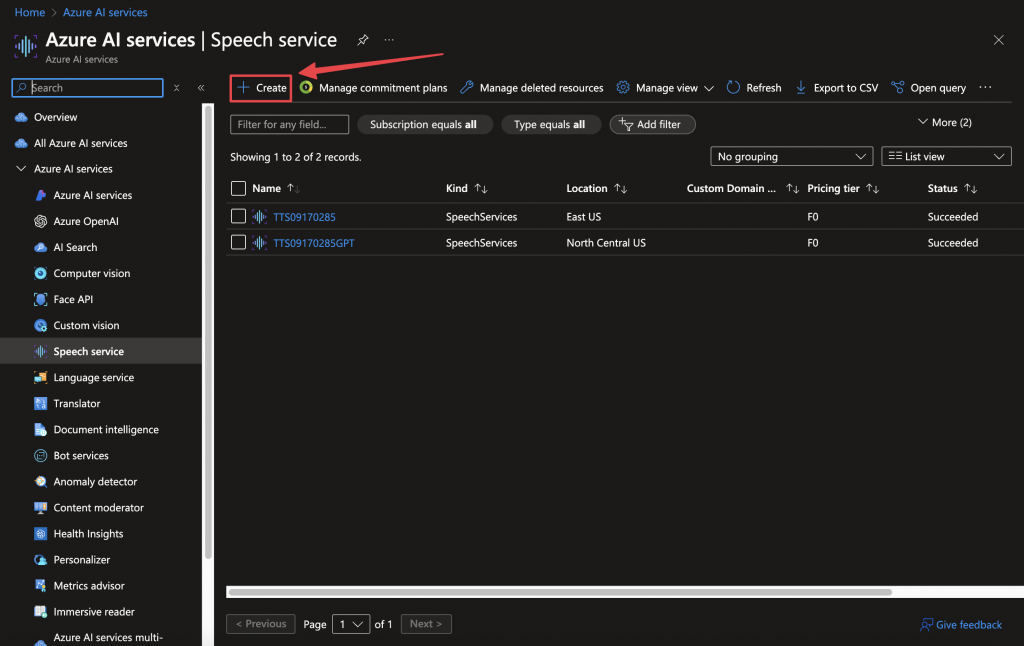Viewport: 1024px width, 646px height.
Task: Expand More (2) filters
Action: tap(944, 122)
